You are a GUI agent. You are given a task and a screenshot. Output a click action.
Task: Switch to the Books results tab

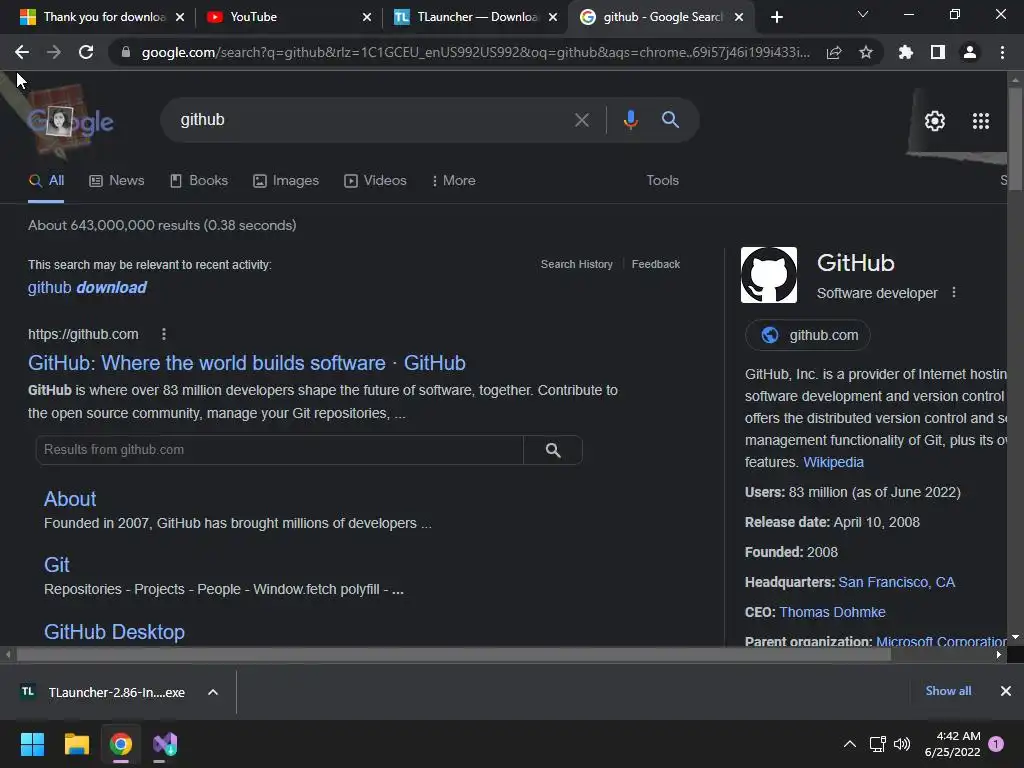[199, 180]
